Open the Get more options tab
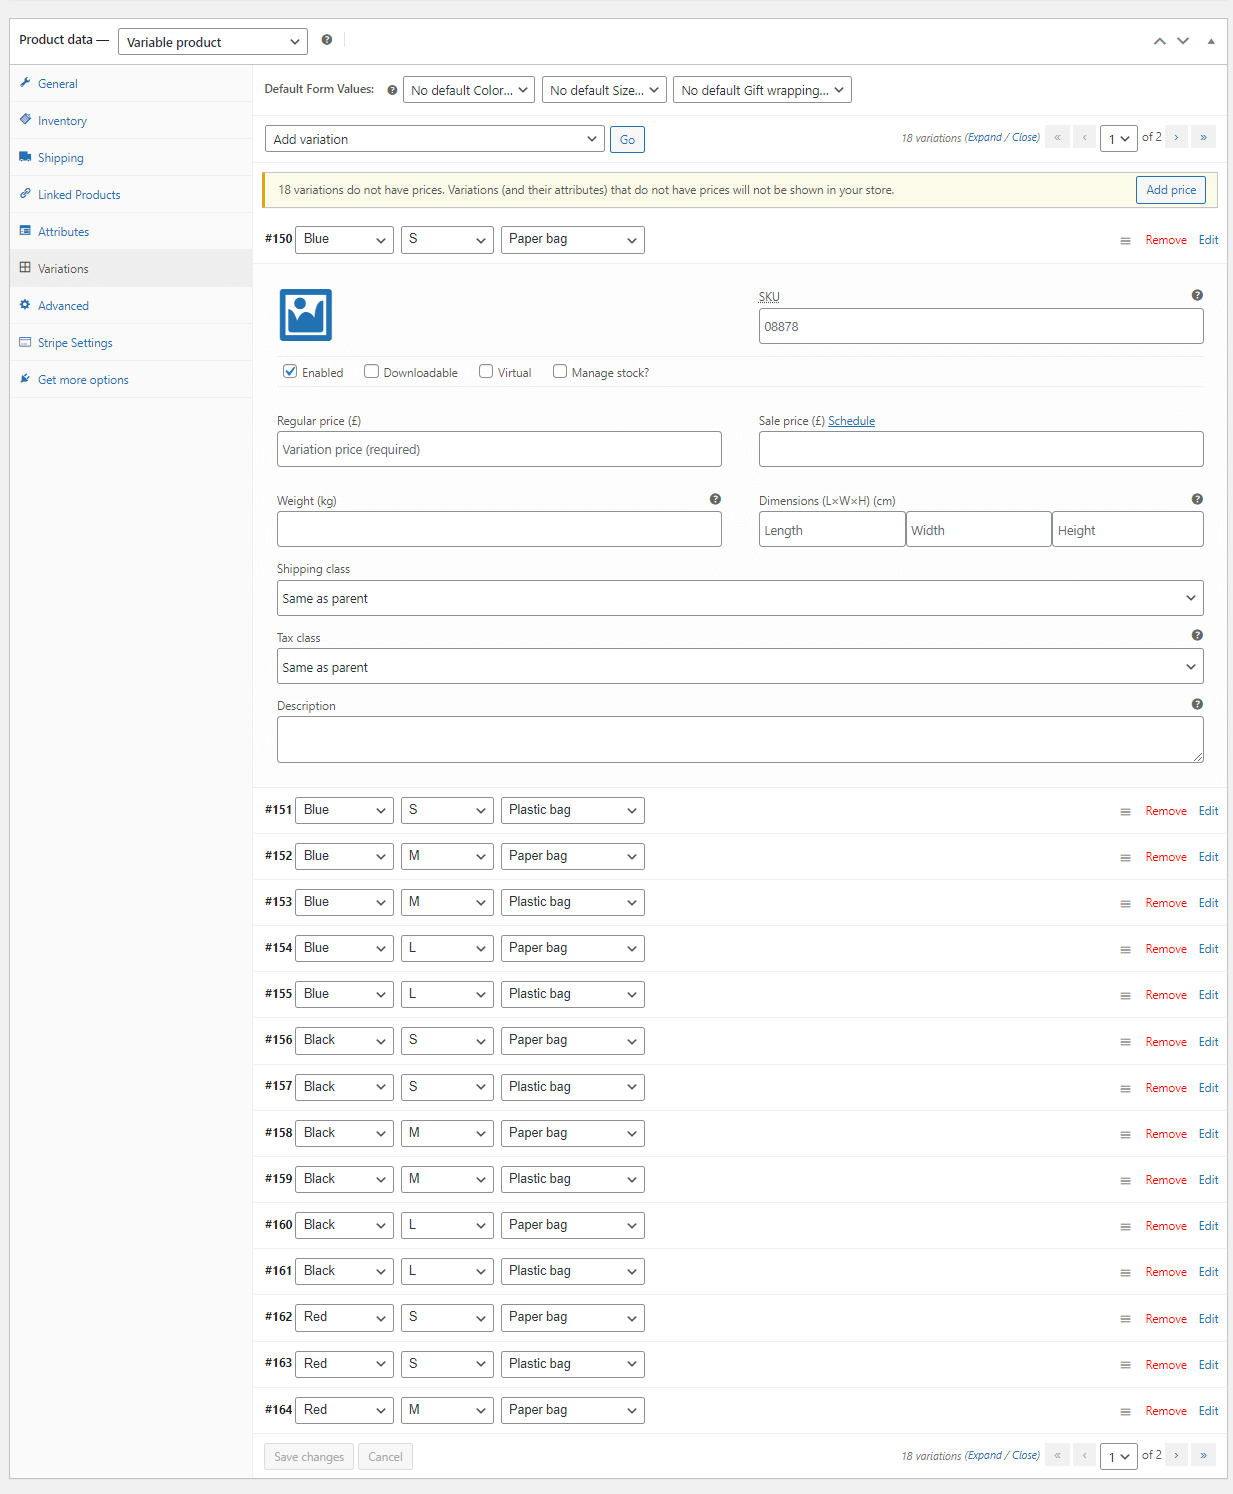This screenshot has width=1233, height=1494. pos(83,380)
